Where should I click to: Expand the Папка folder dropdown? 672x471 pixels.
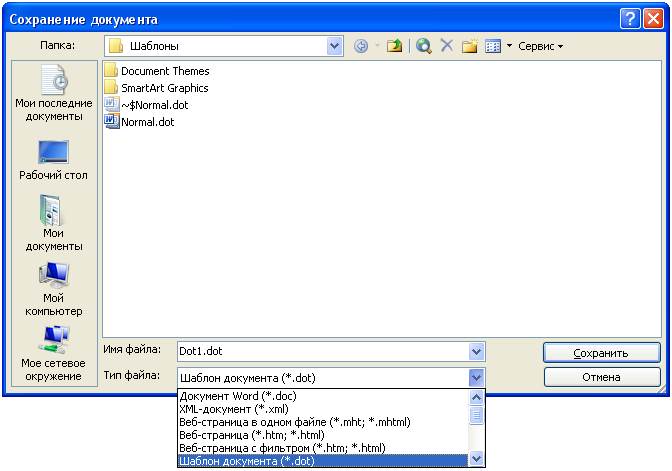coord(334,46)
